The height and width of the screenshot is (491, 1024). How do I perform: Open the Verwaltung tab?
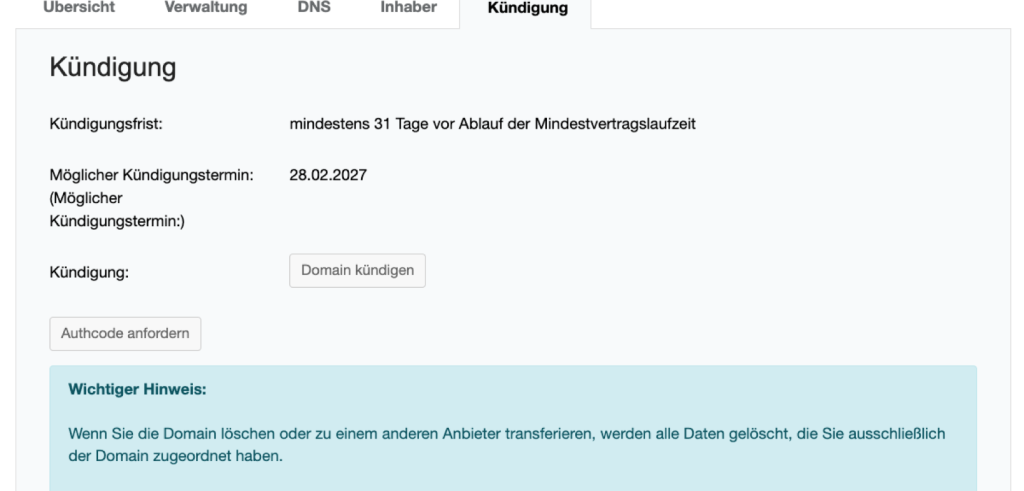(x=206, y=8)
